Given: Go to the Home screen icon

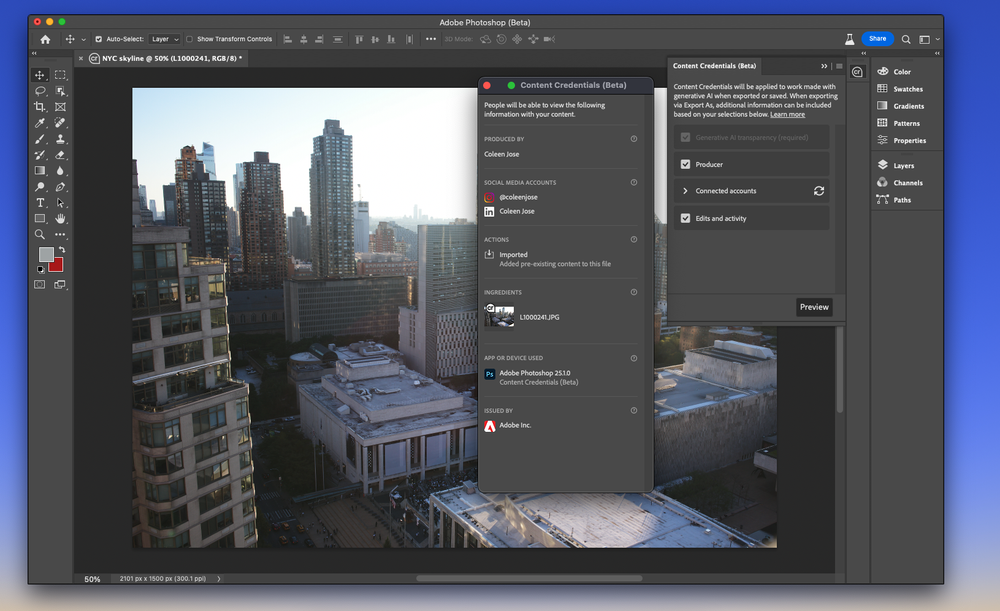Looking at the screenshot, I should tap(45, 39).
